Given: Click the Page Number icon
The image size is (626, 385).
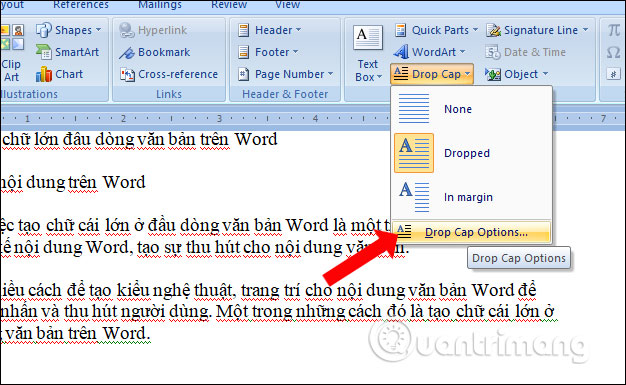Looking at the screenshot, I should click(x=244, y=74).
